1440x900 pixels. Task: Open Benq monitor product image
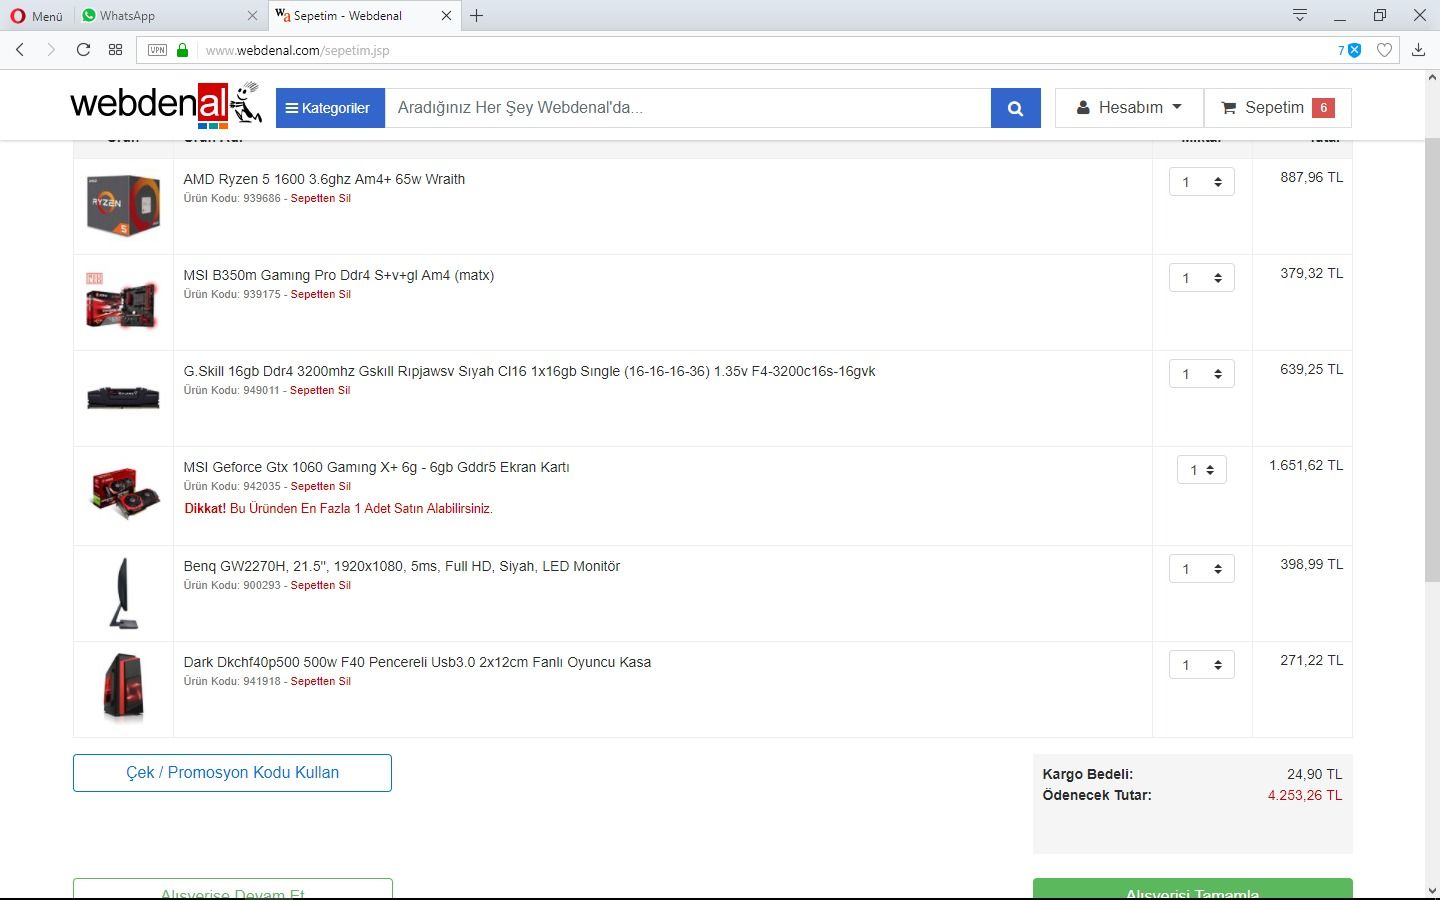click(x=123, y=593)
